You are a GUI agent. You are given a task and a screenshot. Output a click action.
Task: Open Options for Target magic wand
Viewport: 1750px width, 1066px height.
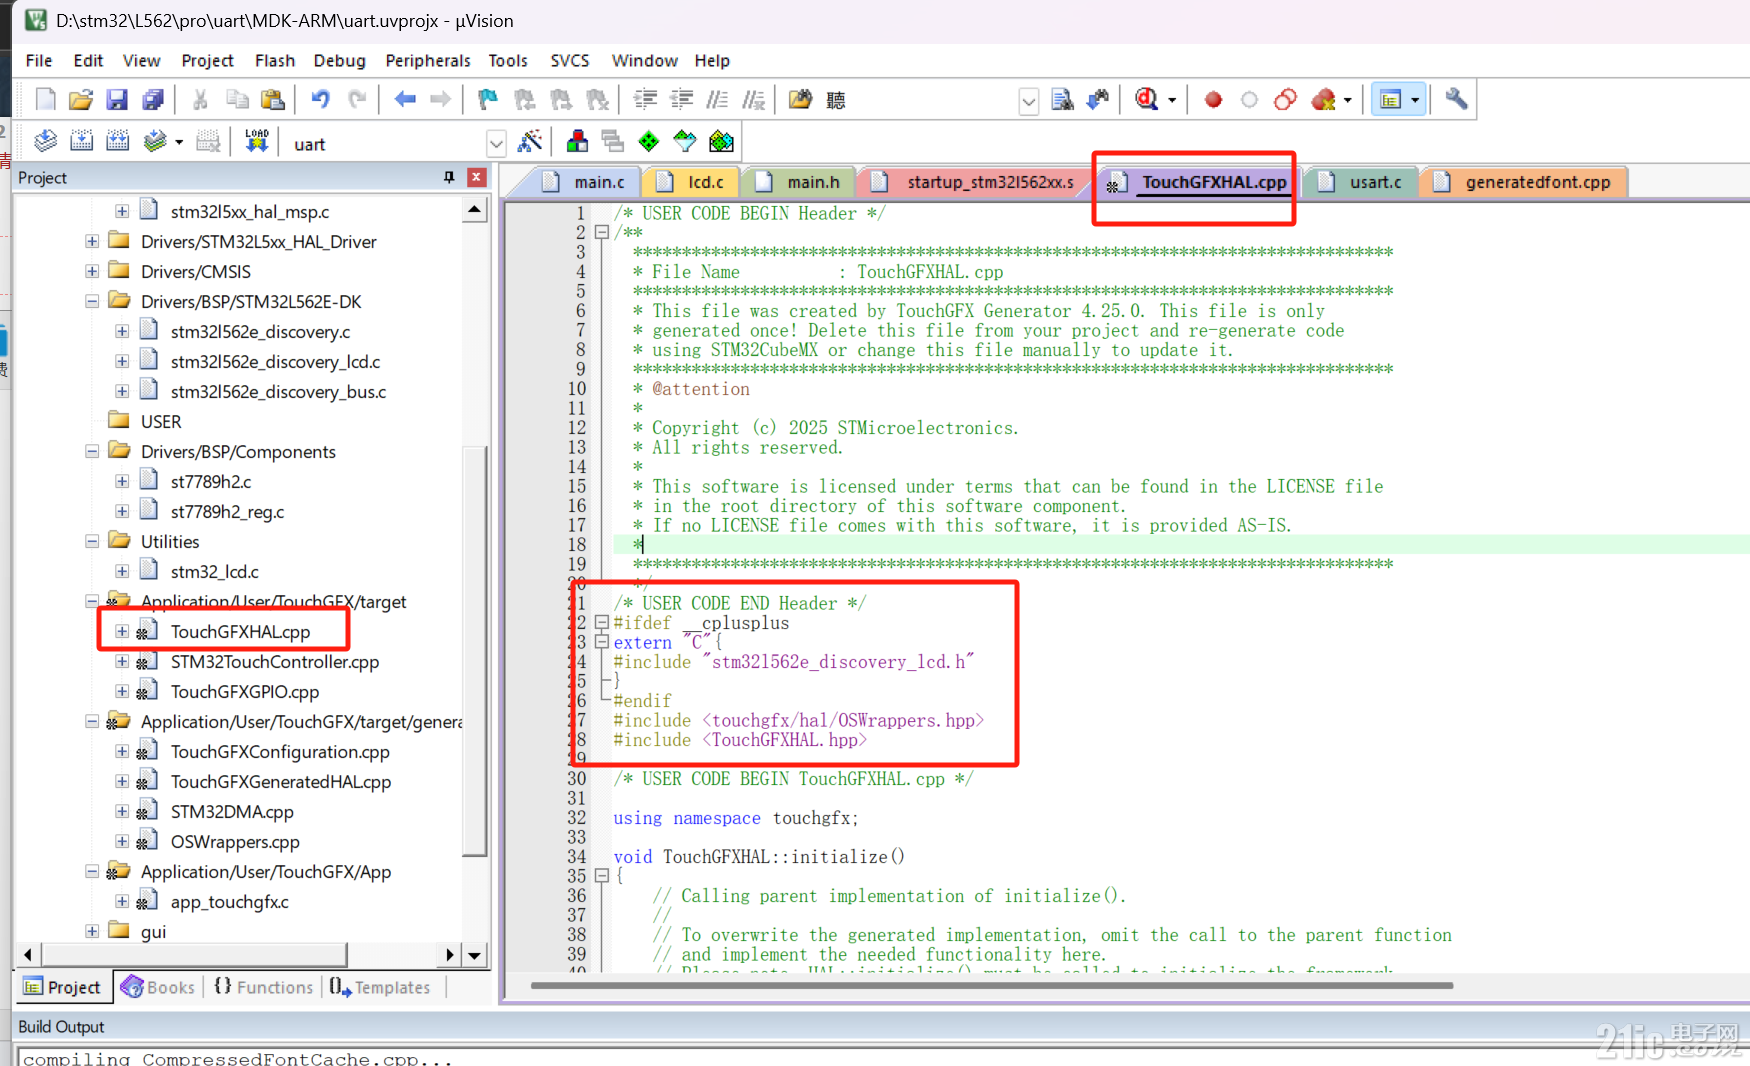[530, 141]
